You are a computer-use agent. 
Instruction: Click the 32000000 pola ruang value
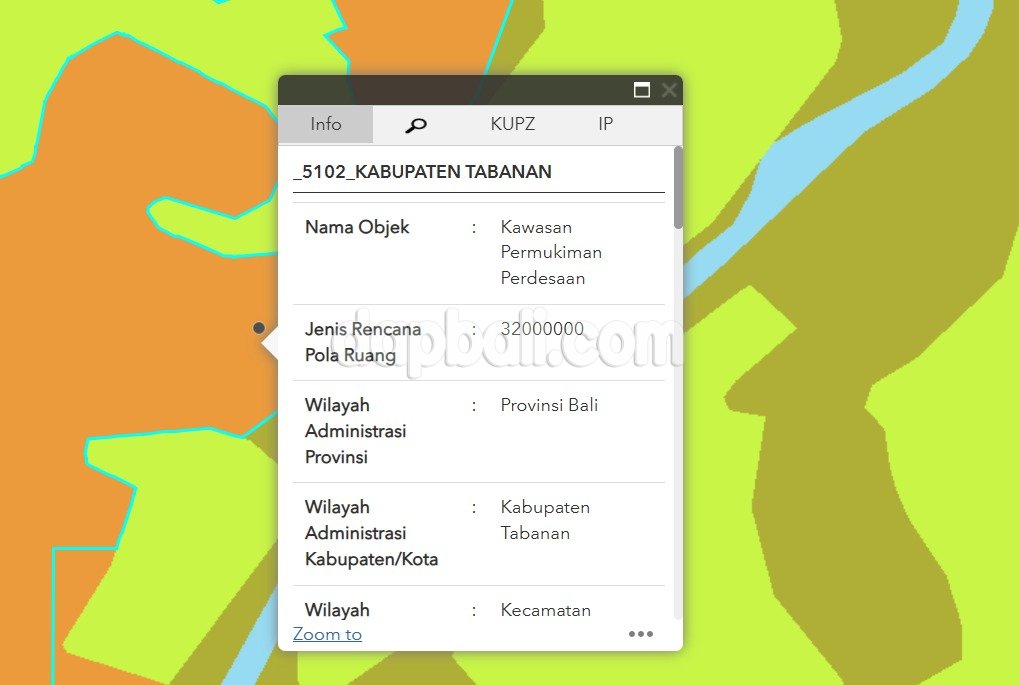(542, 329)
